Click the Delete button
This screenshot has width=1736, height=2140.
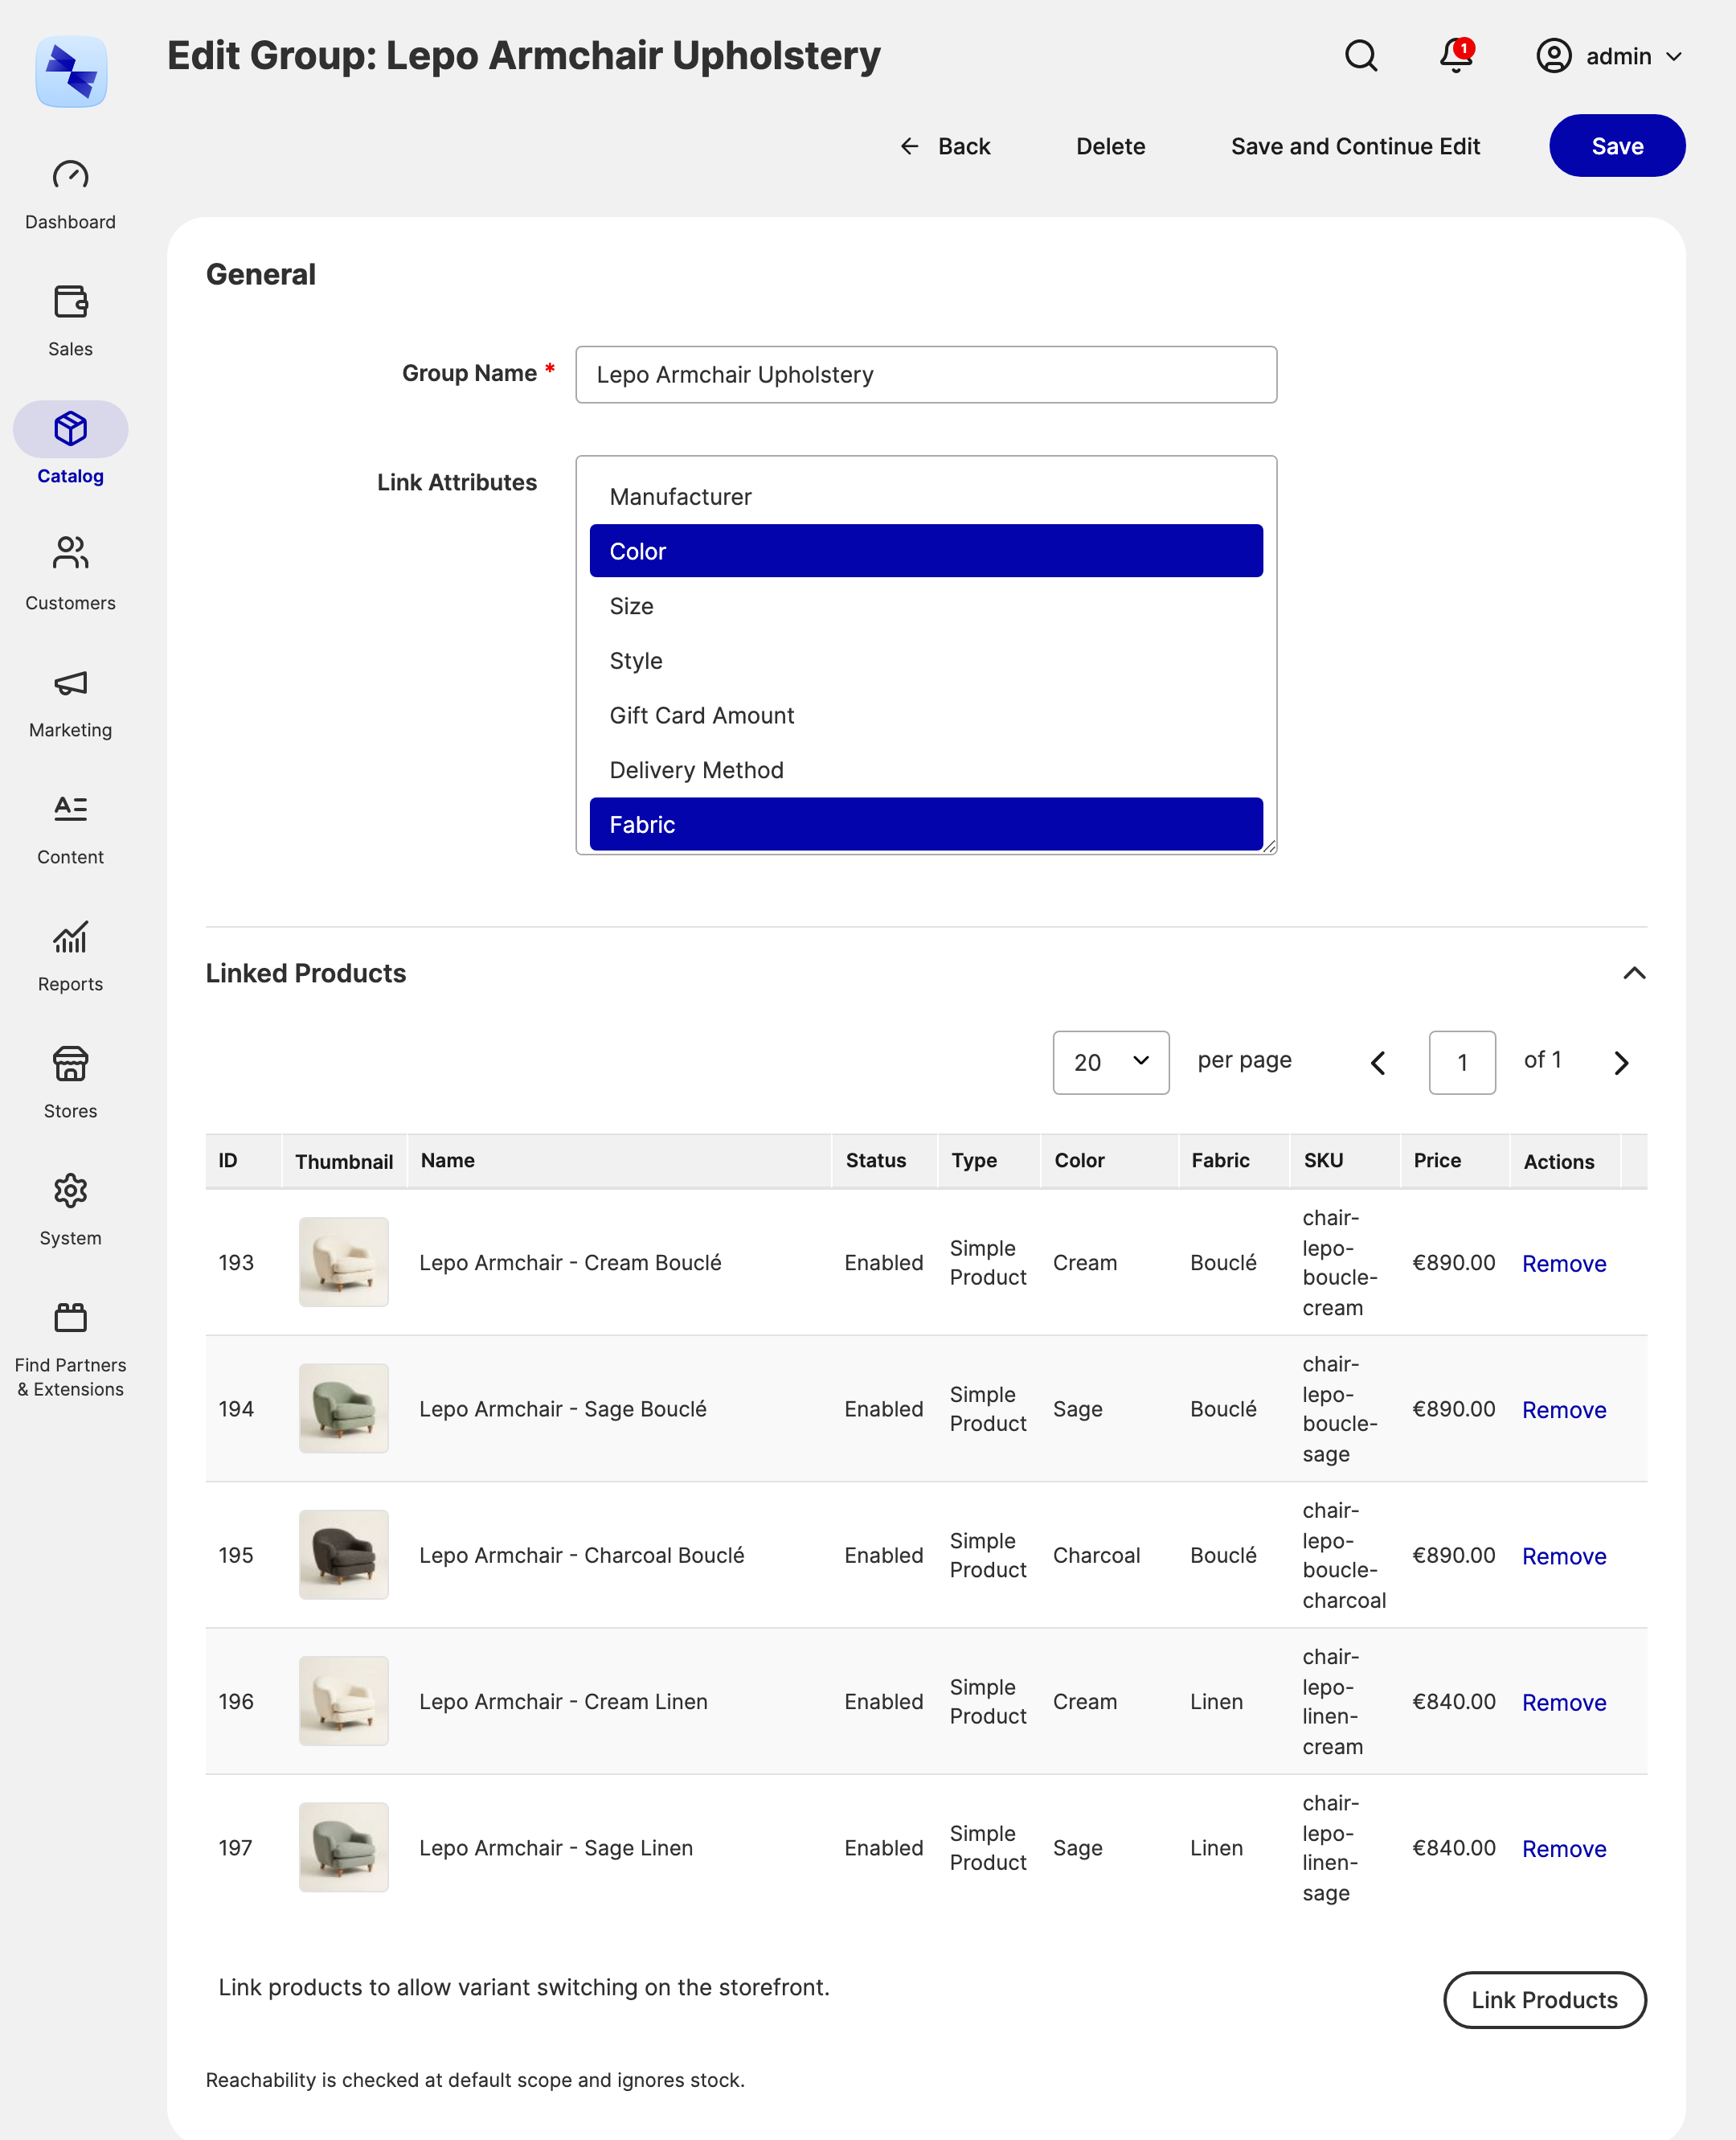pos(1110,146)
